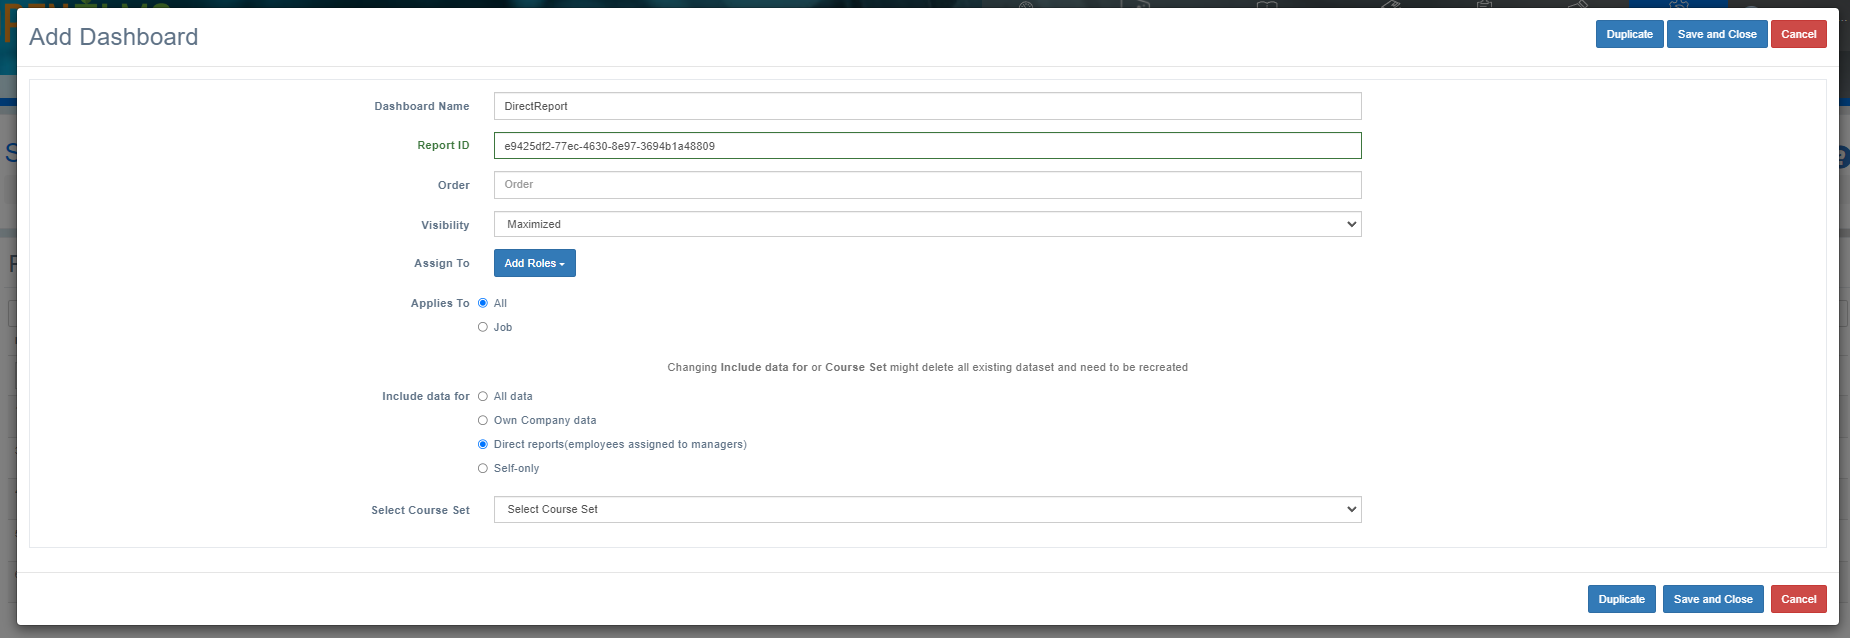
Task: Focus the Dashboard Name input field
Action: pyautogui.click(x=927, y=106)
